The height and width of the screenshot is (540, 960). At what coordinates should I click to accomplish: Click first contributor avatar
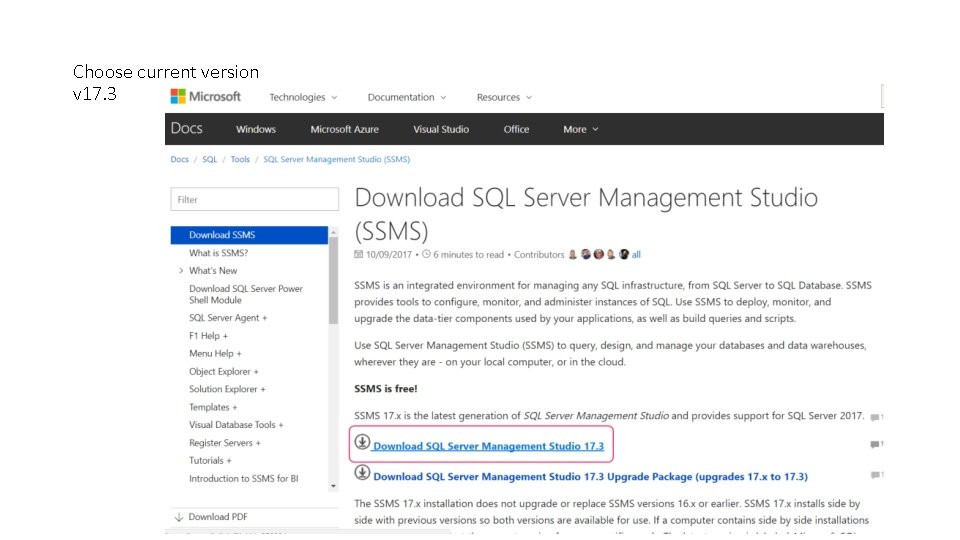coord(573,255)
